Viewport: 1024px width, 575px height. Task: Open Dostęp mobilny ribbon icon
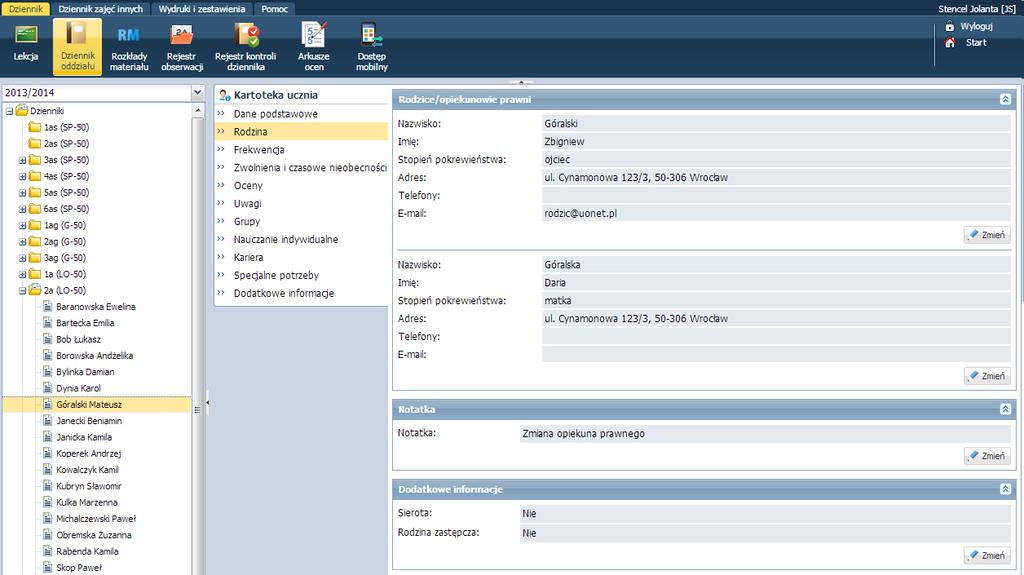(372, 35)
